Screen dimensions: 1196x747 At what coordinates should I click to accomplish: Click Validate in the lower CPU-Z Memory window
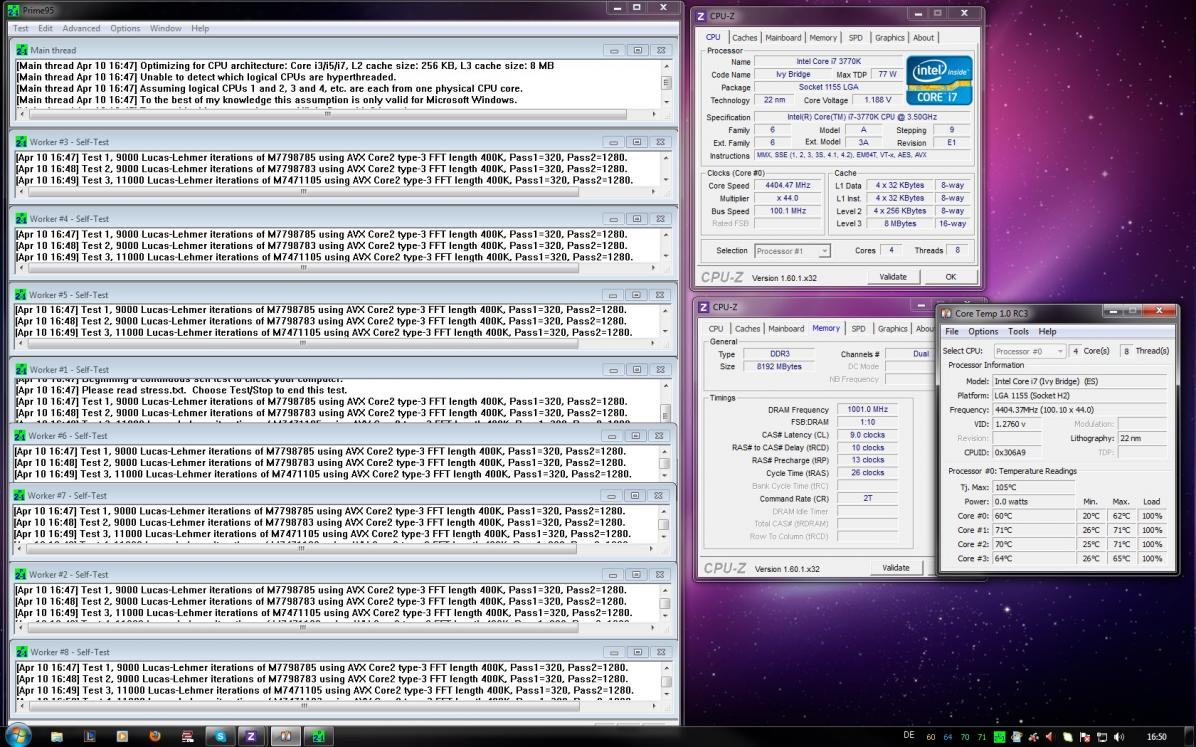click(x=896, y=568)
